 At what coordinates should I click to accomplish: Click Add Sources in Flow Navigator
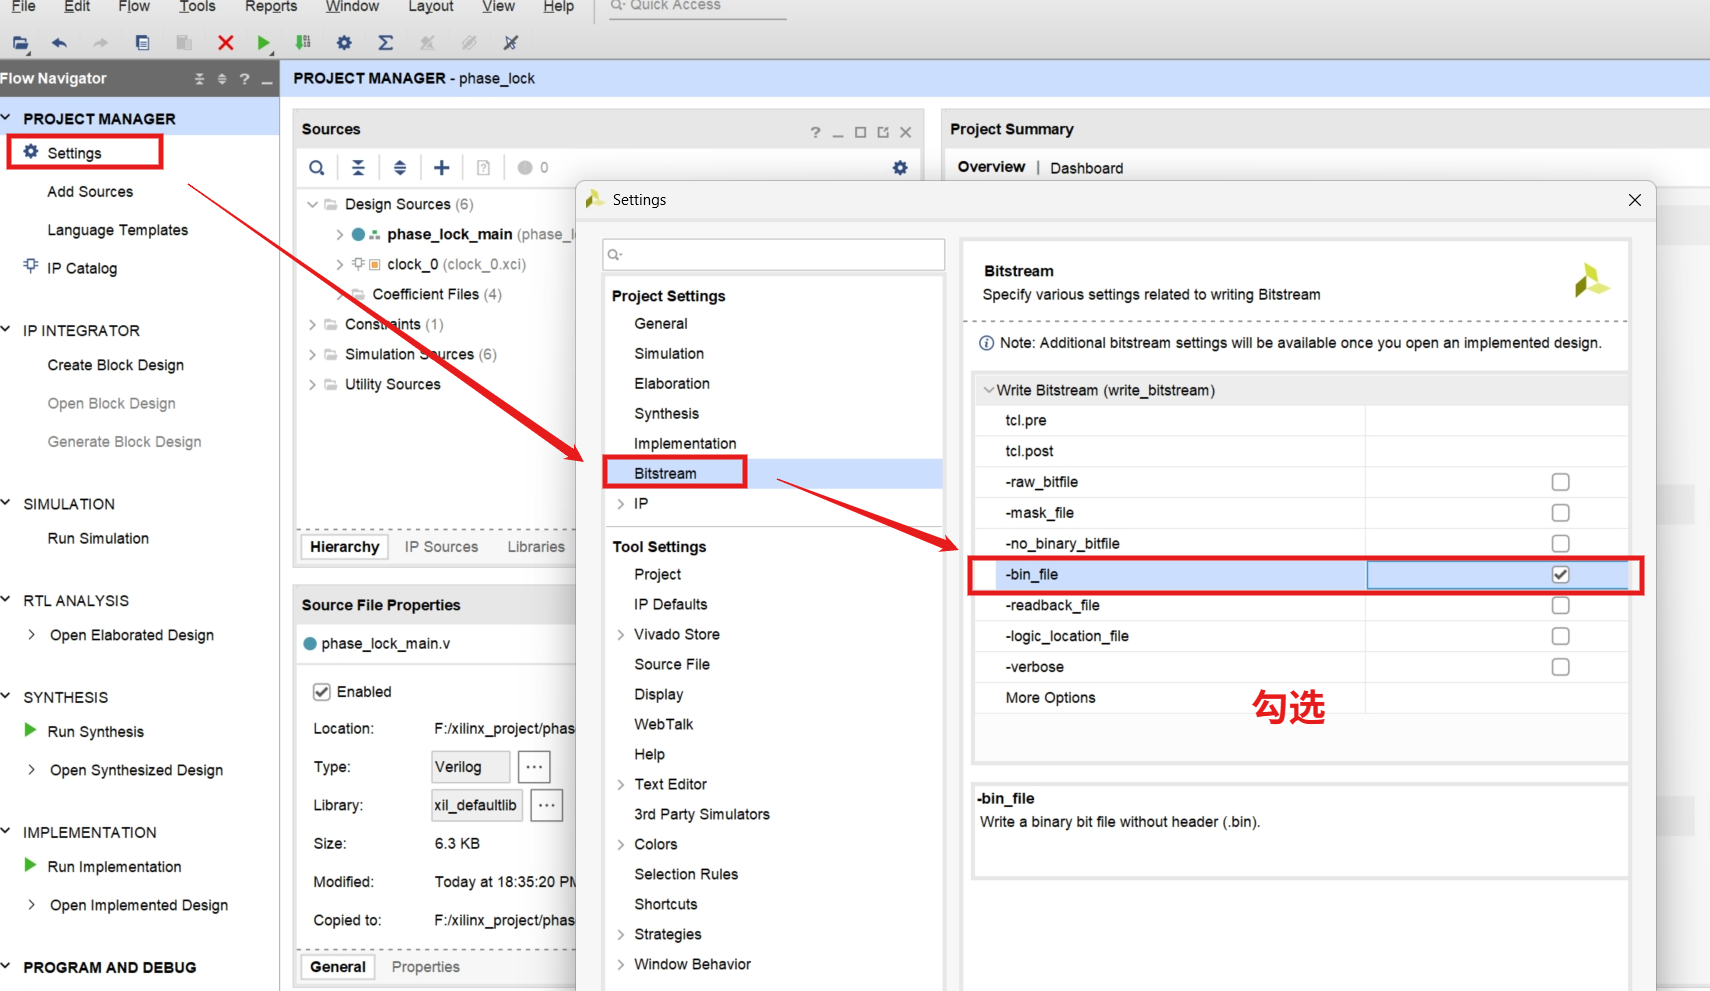(x=90, y=192)
